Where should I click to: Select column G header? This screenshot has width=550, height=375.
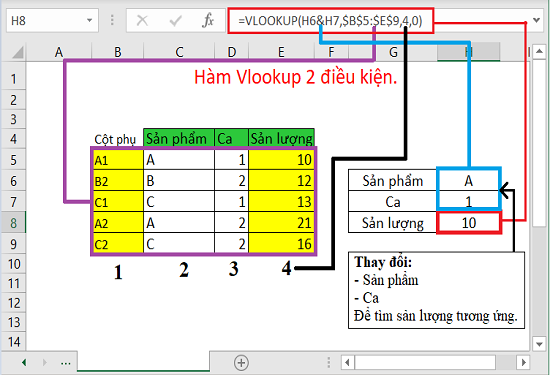point(393,53)
